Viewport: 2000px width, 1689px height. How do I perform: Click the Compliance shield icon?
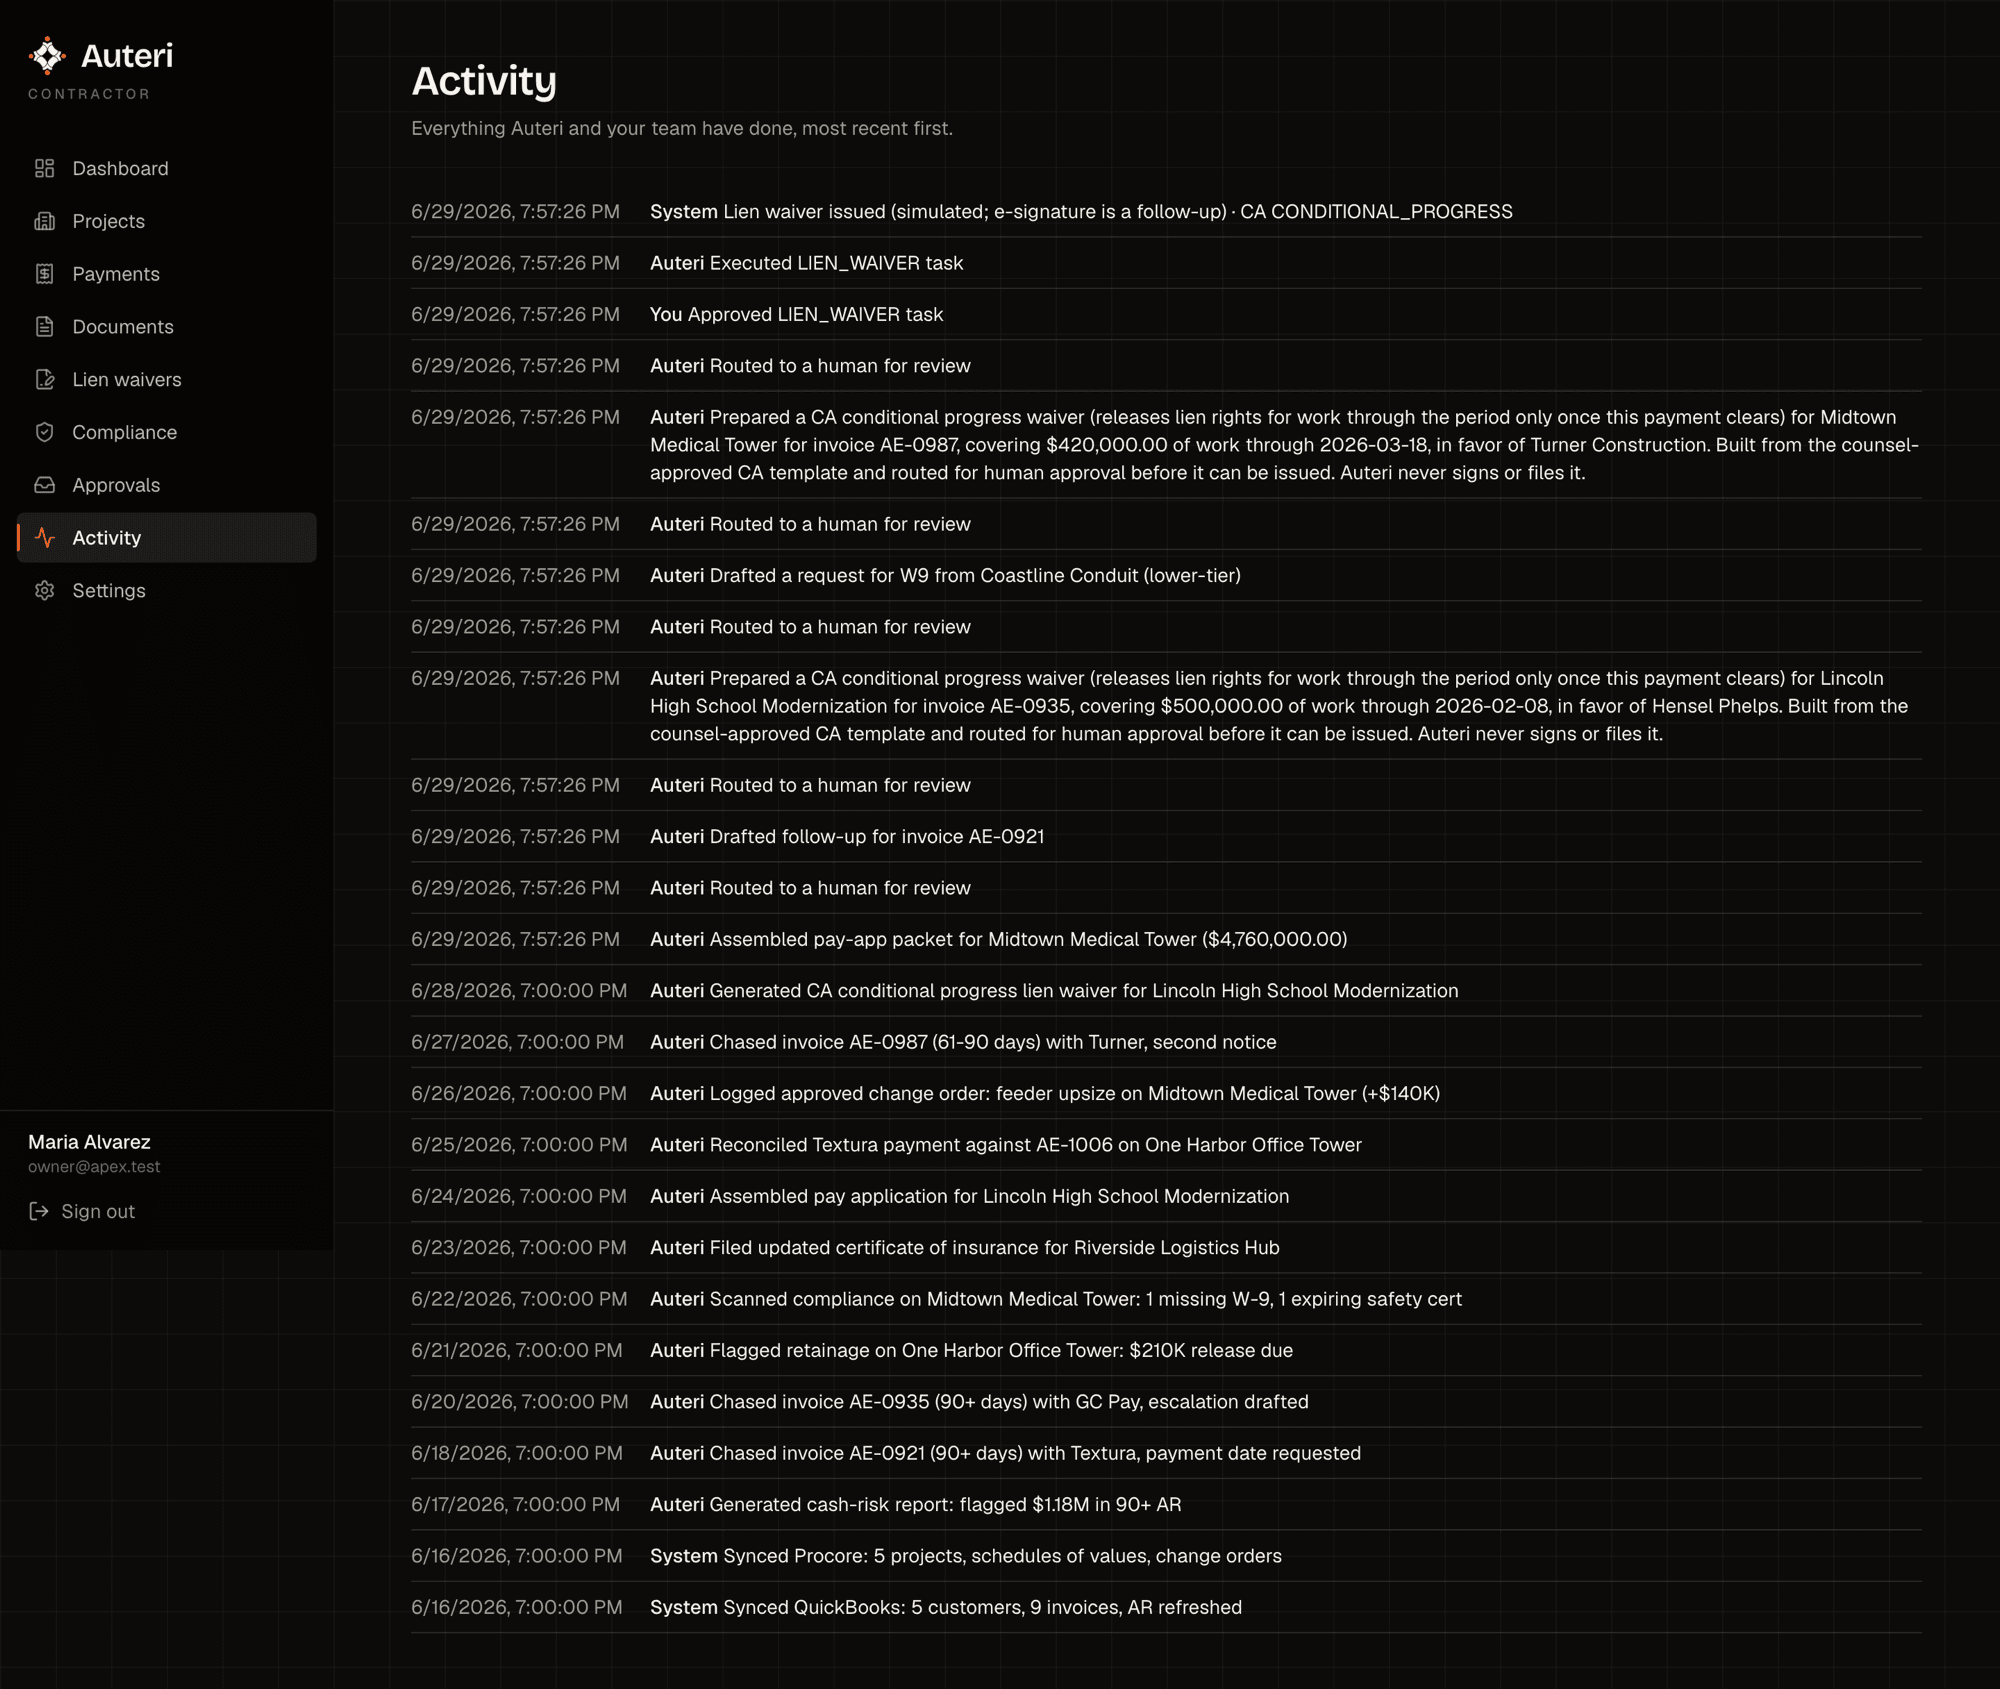(x=45, y=432)
